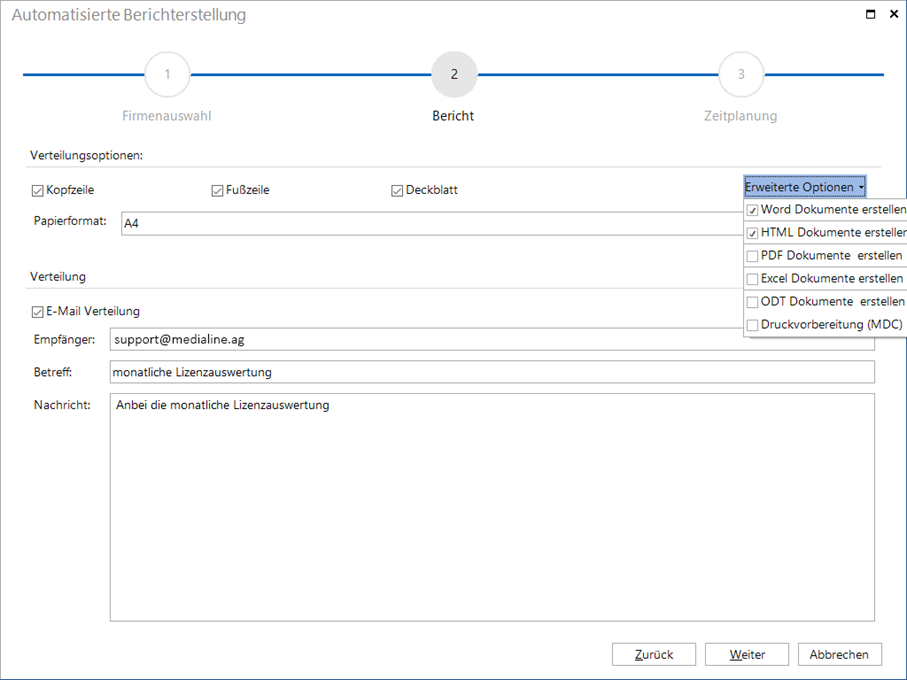Close the report wizard window
Image resolution: width=907 pixels, height=680 pixels.
click(x=892, y=14)
